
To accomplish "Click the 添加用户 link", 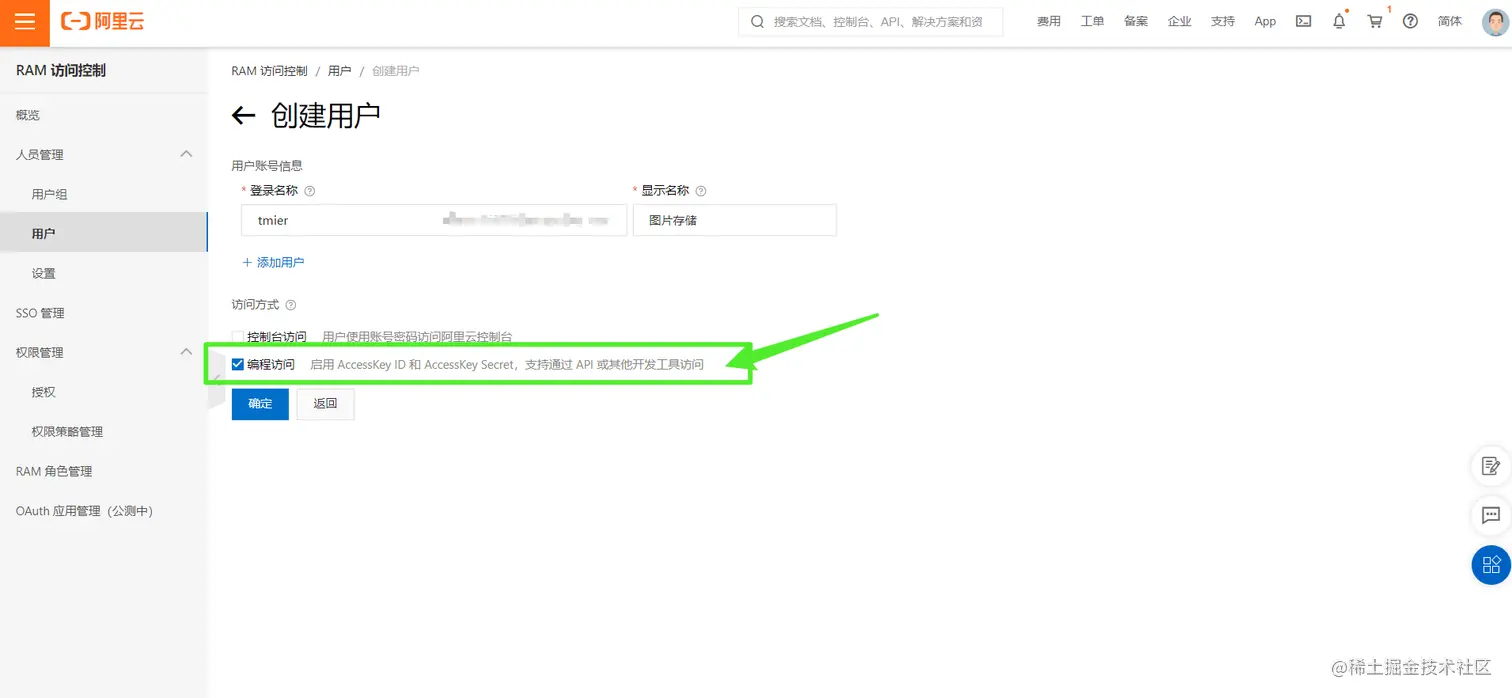I will tap(273, 262).
